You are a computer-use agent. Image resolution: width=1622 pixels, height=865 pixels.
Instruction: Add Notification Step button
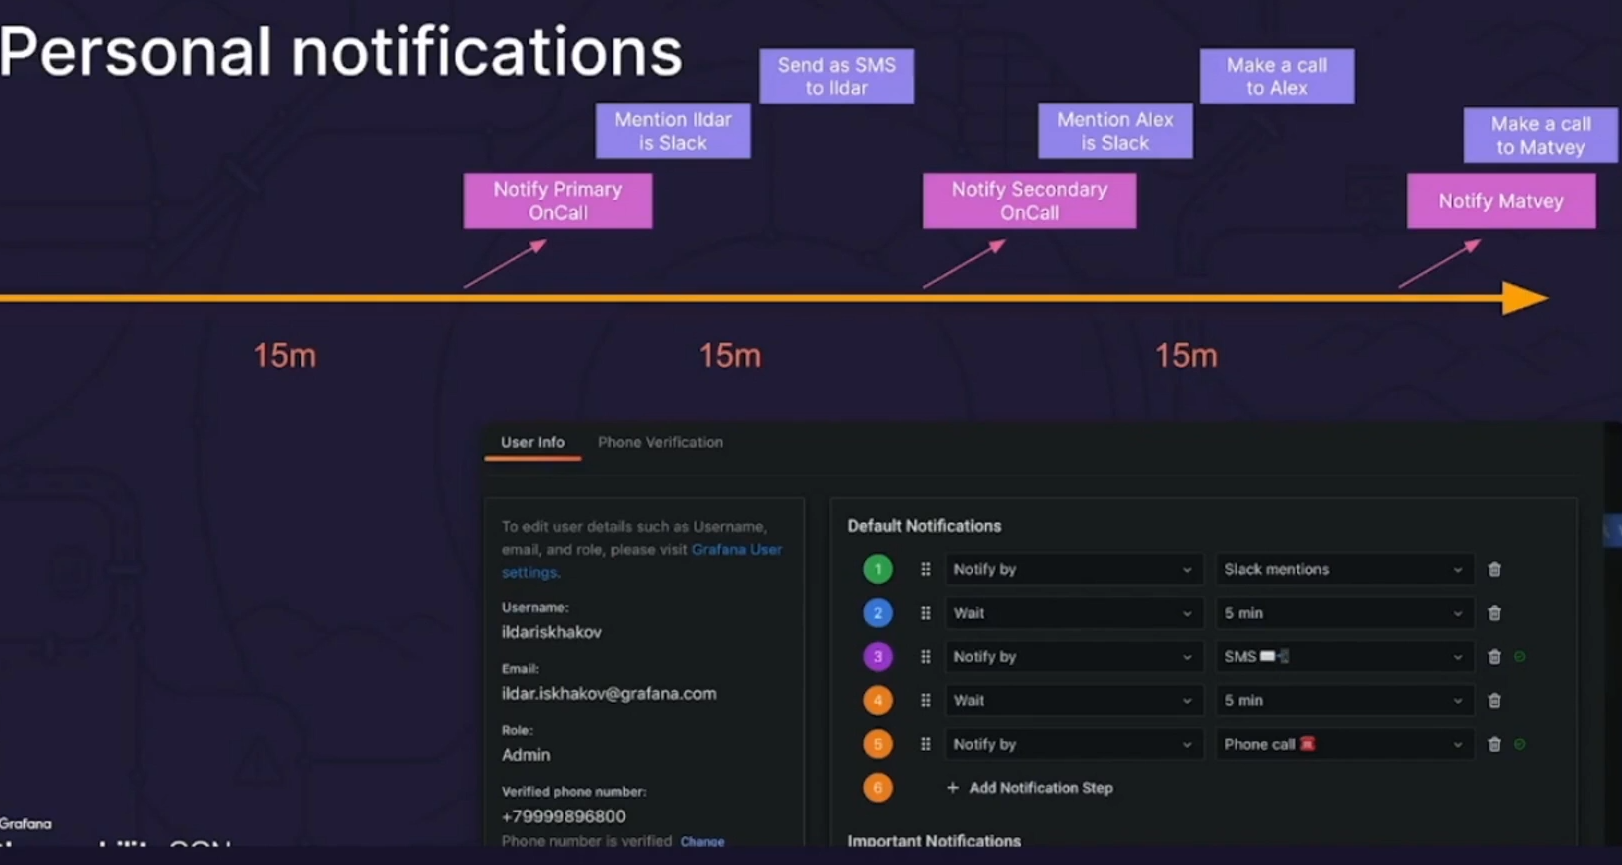pos(1030,788)
